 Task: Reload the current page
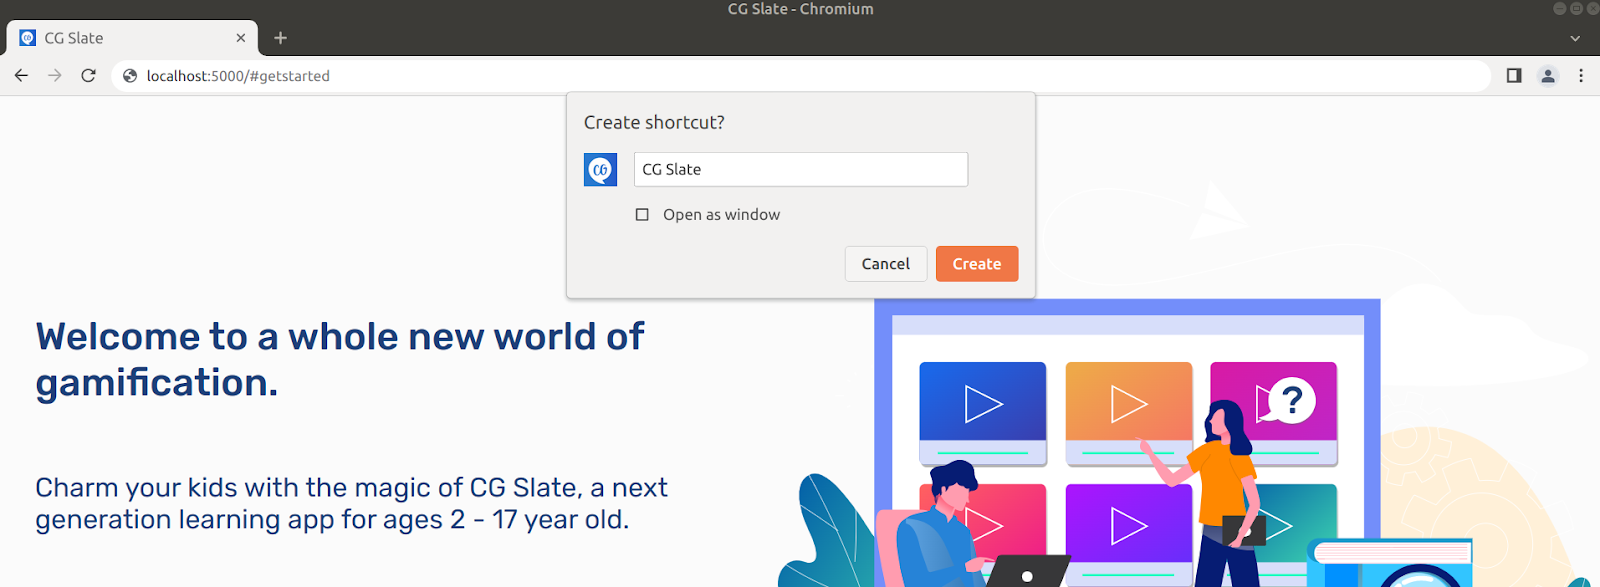coord(88,76)
